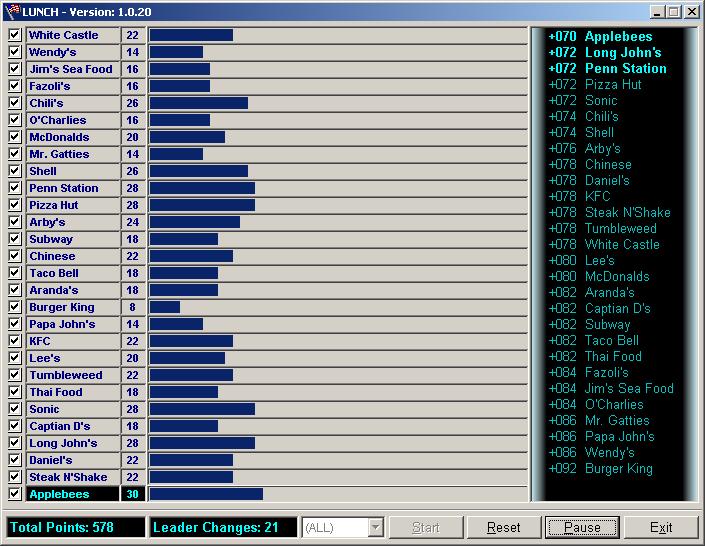
Task: Uncheck the Wendy's checkbox
Action: (15, 52)
